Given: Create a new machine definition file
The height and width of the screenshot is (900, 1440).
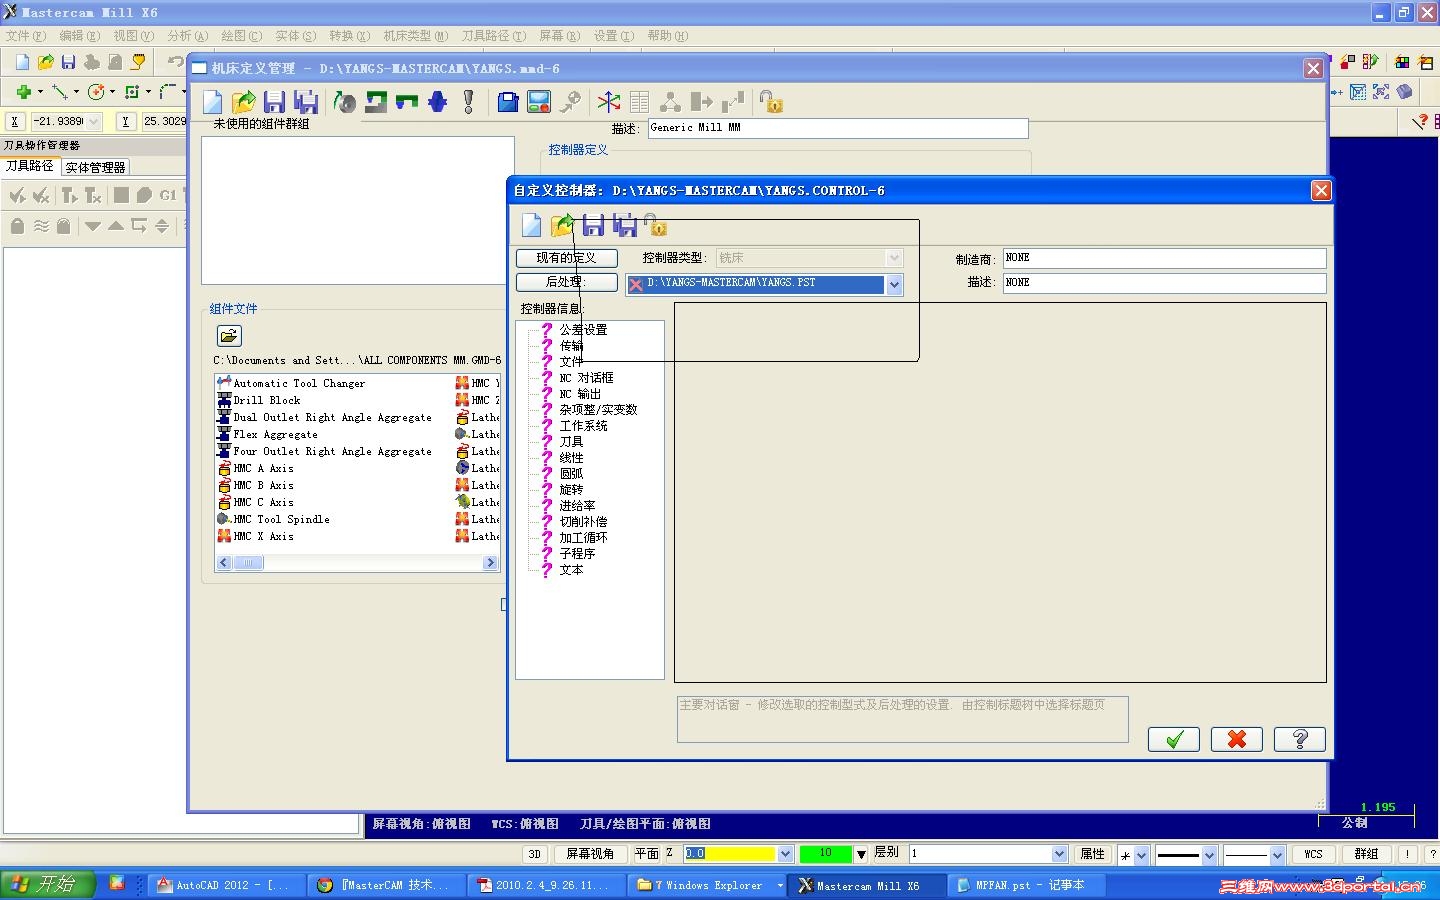Looking at the screenshot, I should (212, 102).
